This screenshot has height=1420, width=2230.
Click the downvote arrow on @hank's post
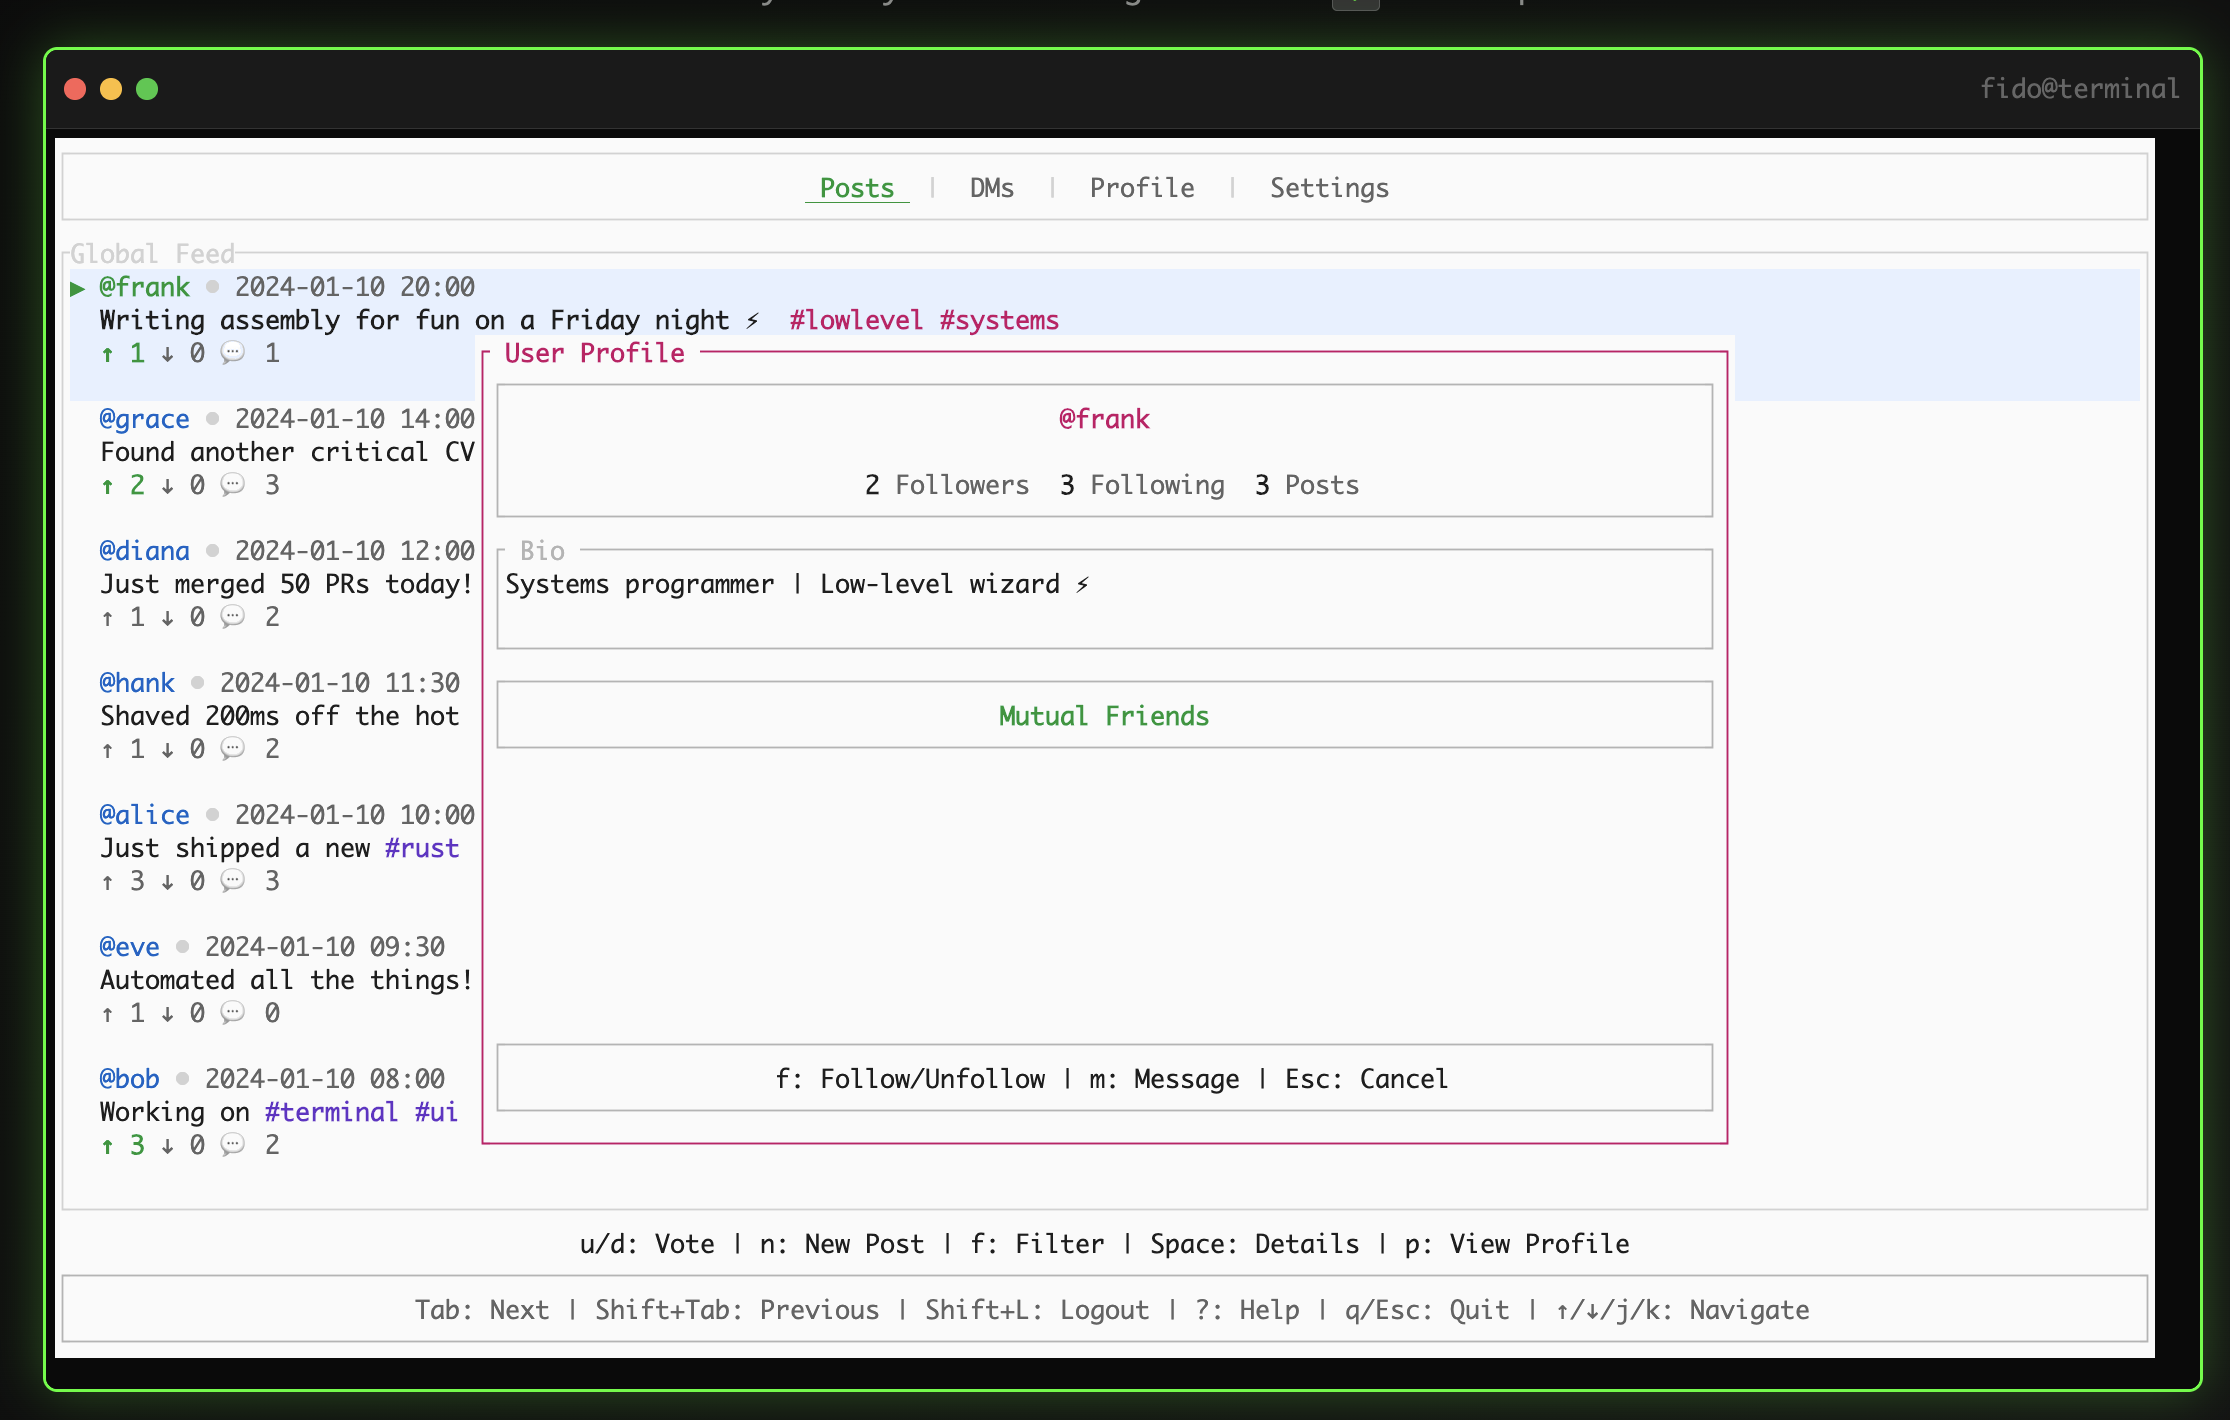167,750
